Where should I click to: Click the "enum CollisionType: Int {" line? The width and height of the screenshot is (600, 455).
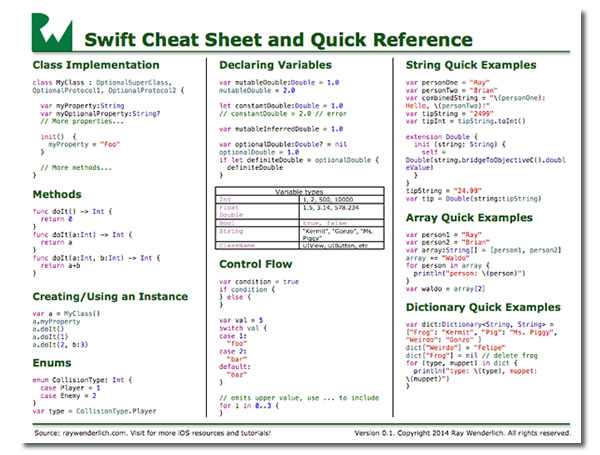(x=82, y=380)
